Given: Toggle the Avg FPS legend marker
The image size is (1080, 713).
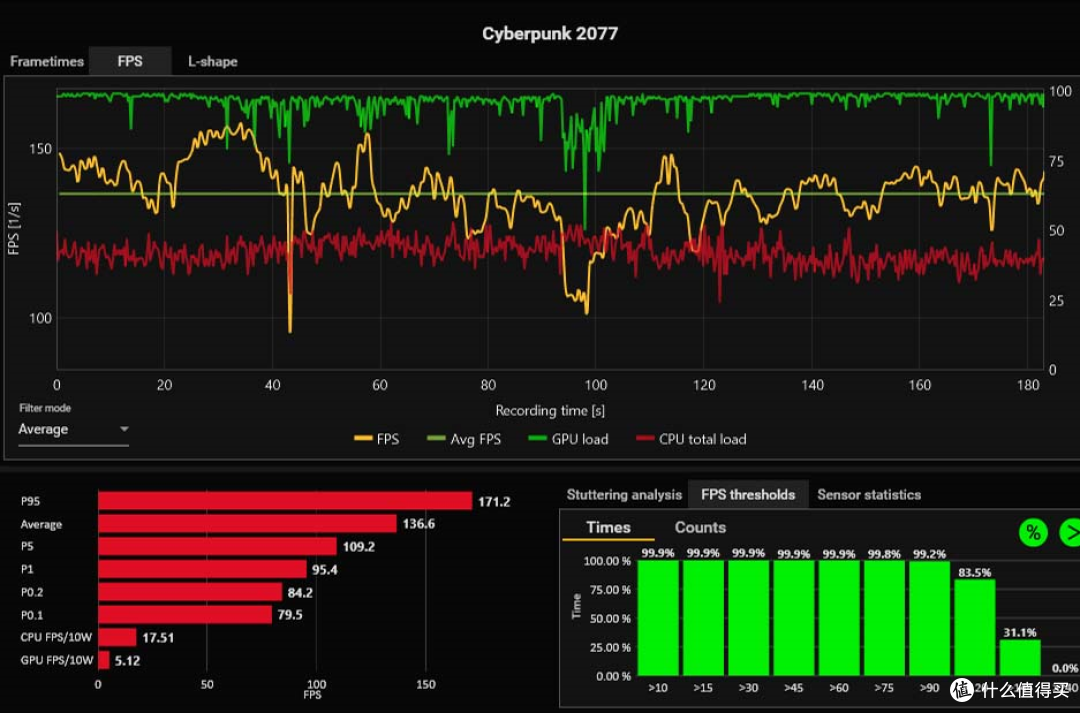Looking at the screenshot, I should coord(439,439).
